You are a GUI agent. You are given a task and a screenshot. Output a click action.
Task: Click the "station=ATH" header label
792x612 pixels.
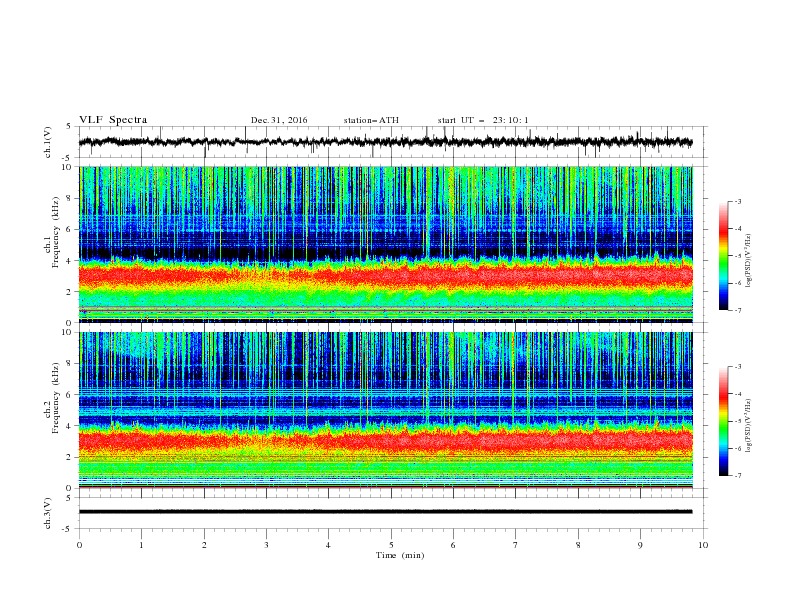coord(371,120)
